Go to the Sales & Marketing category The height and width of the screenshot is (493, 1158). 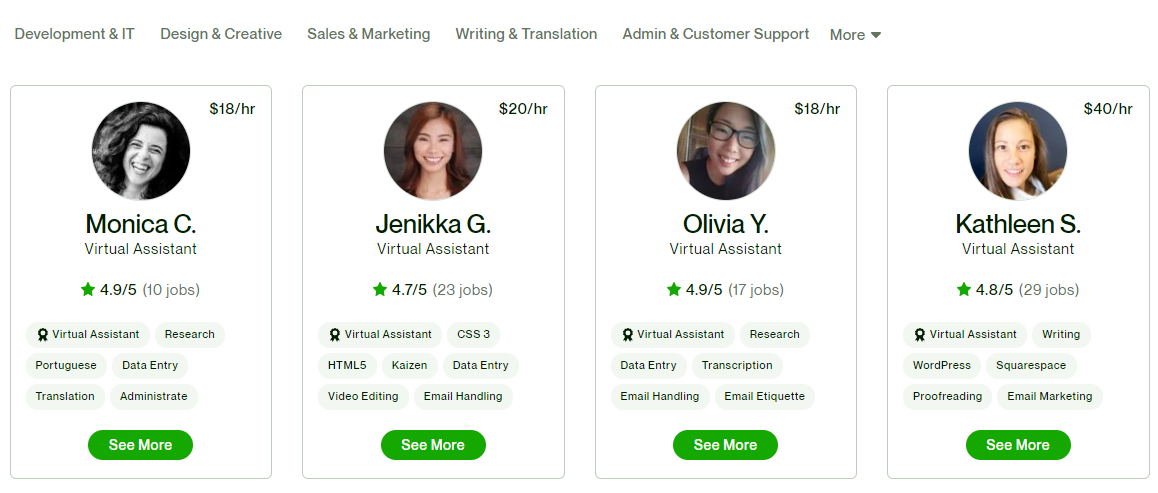[369, 34]
